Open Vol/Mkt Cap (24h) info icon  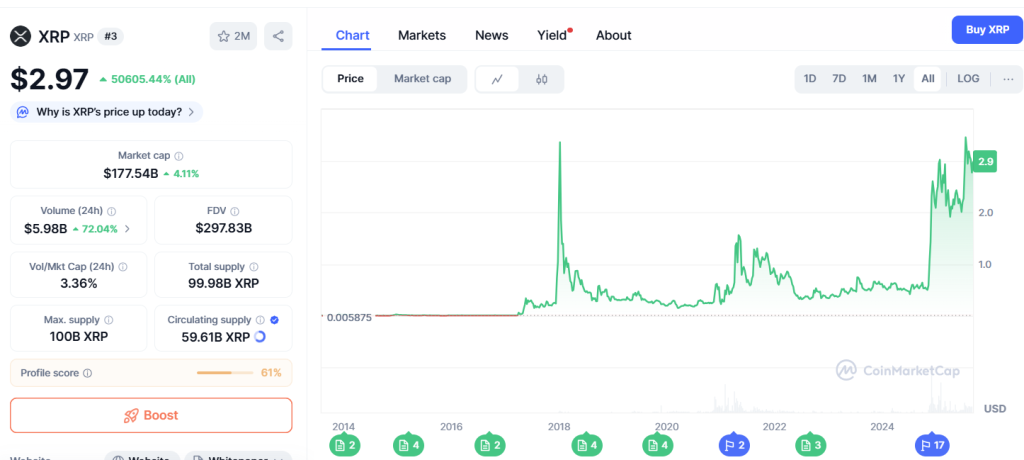point(123,267)
